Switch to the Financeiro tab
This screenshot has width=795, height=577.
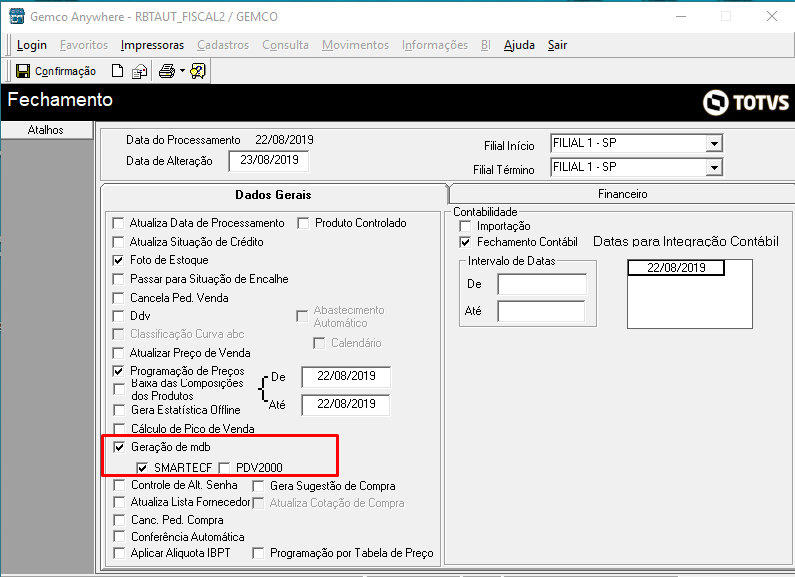[622, 194]
